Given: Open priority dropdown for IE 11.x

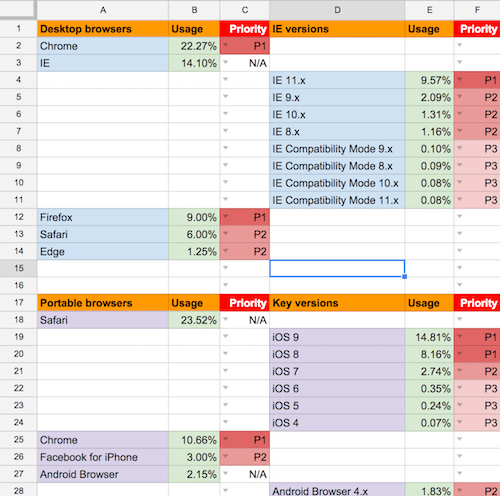Looking at the screenshot, I should 460,79.
